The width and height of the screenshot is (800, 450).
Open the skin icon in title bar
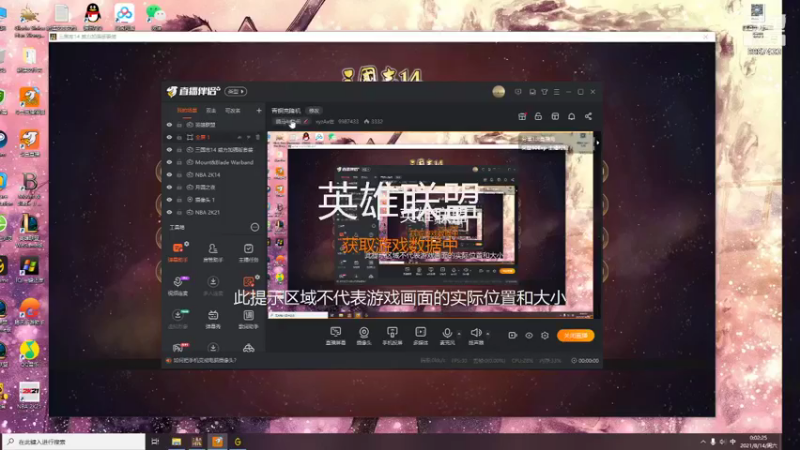544,92
